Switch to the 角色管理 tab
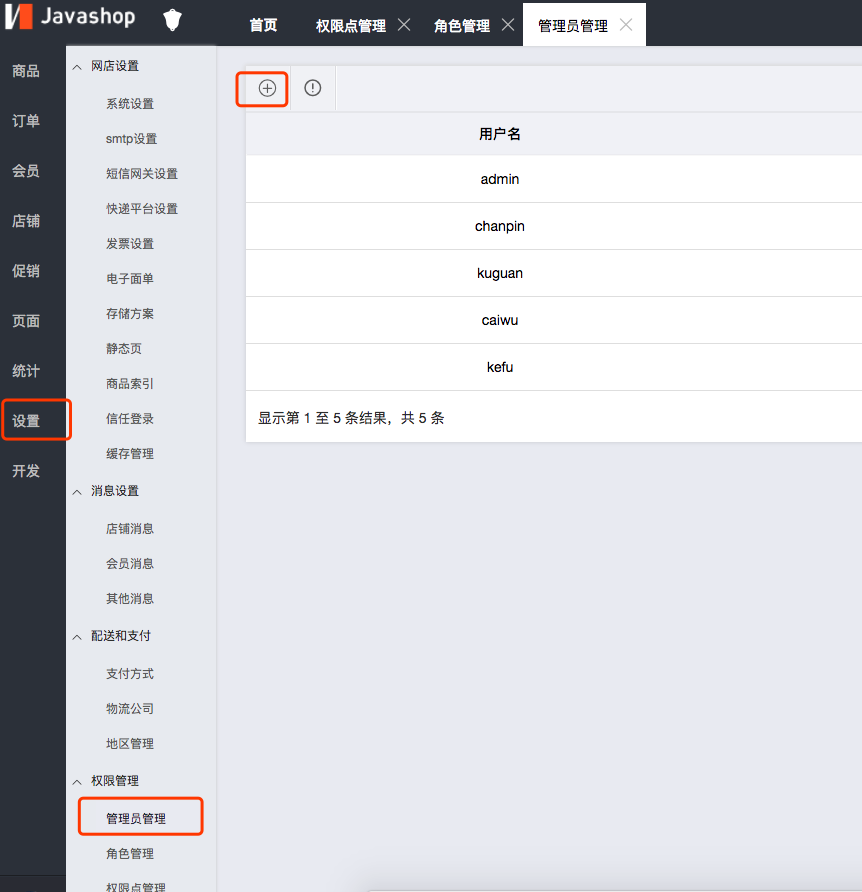The height and width of the screenshot is (892, 862). tap(461, 26)
